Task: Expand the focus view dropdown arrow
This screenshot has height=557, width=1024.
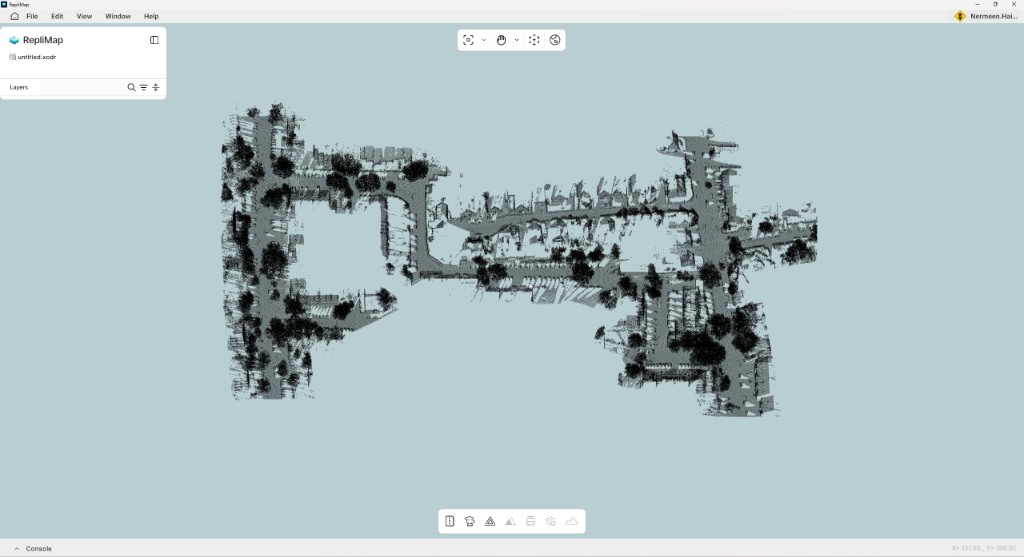Action: click(484, 40)
